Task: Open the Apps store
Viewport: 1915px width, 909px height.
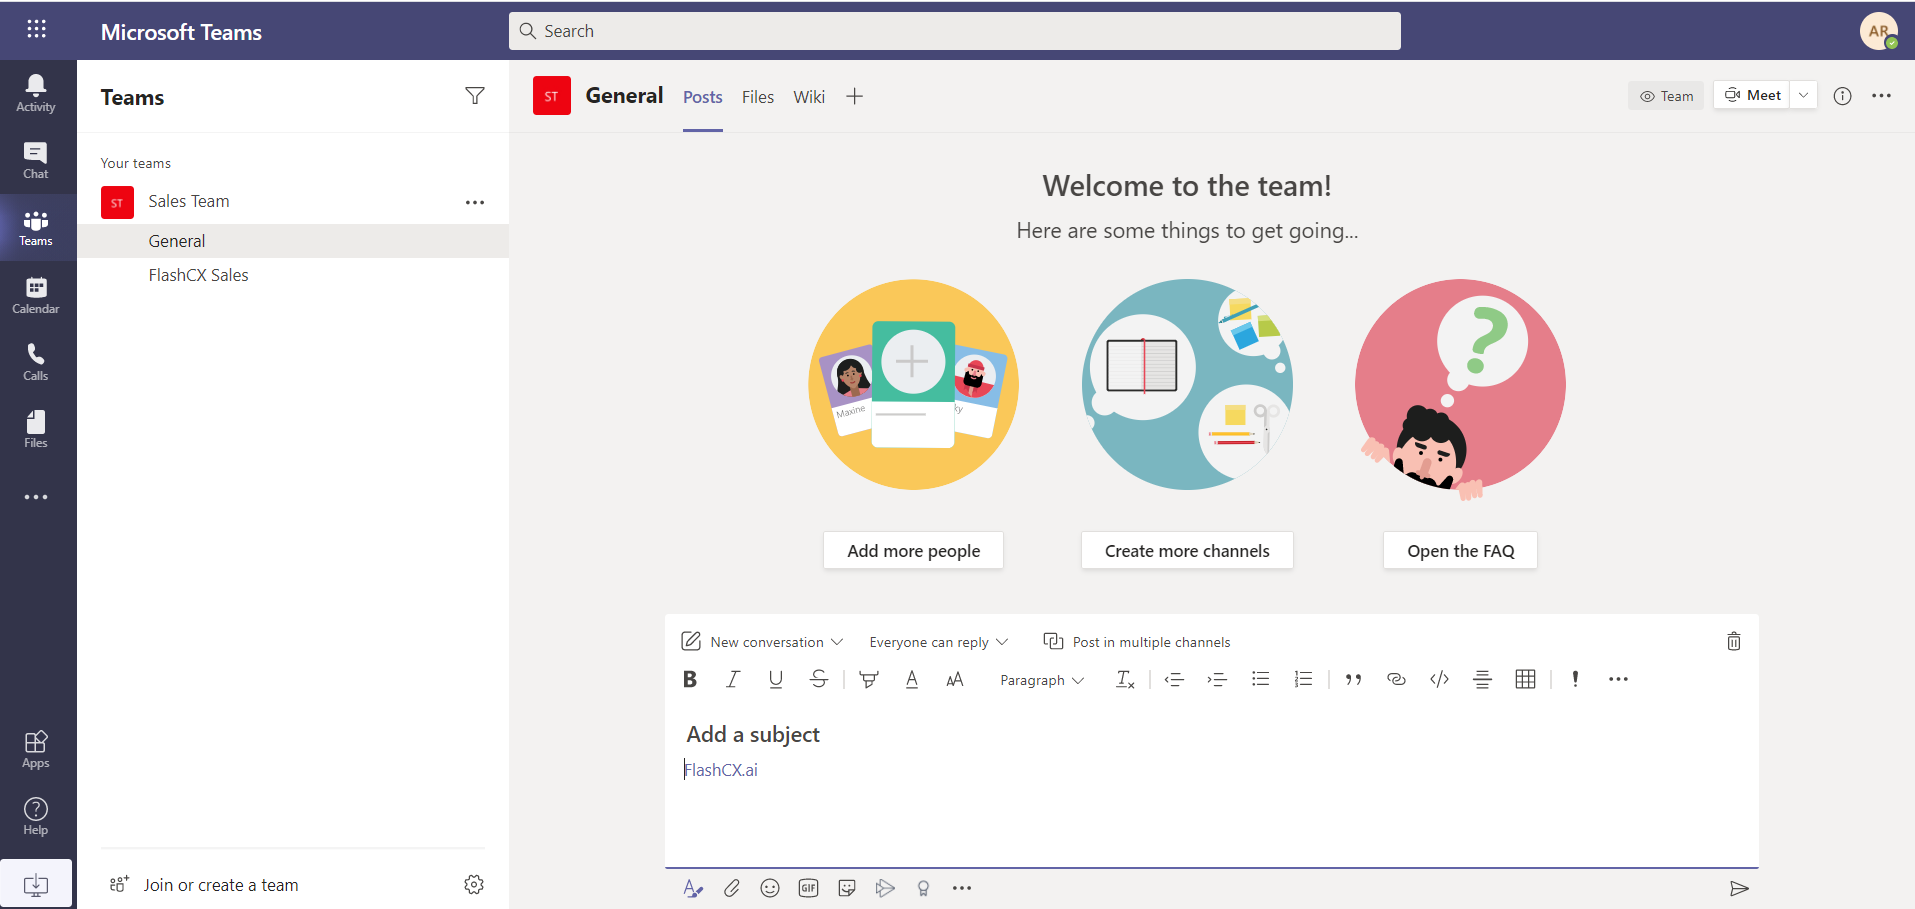Action: 36,749
